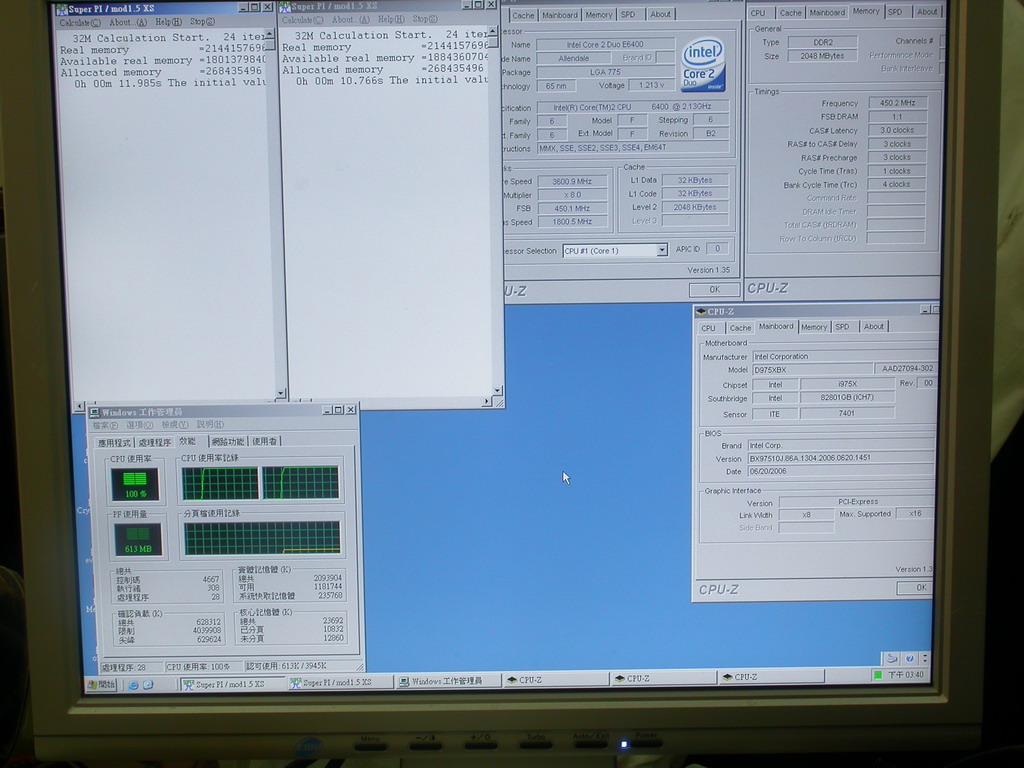Activate the first CPU-Z taskbar button
Screen dimensions: 1024x768
pos(556,680)
